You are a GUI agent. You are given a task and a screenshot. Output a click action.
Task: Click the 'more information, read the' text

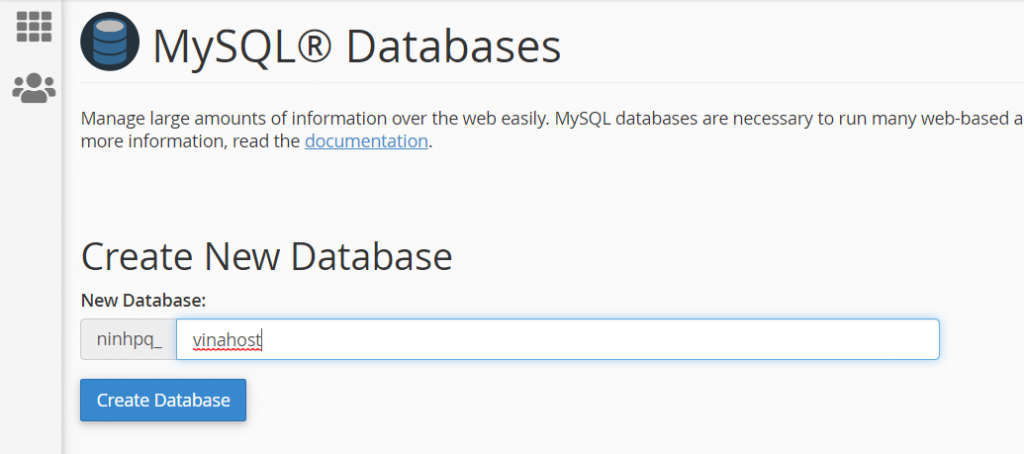click(x=190, y=141)
